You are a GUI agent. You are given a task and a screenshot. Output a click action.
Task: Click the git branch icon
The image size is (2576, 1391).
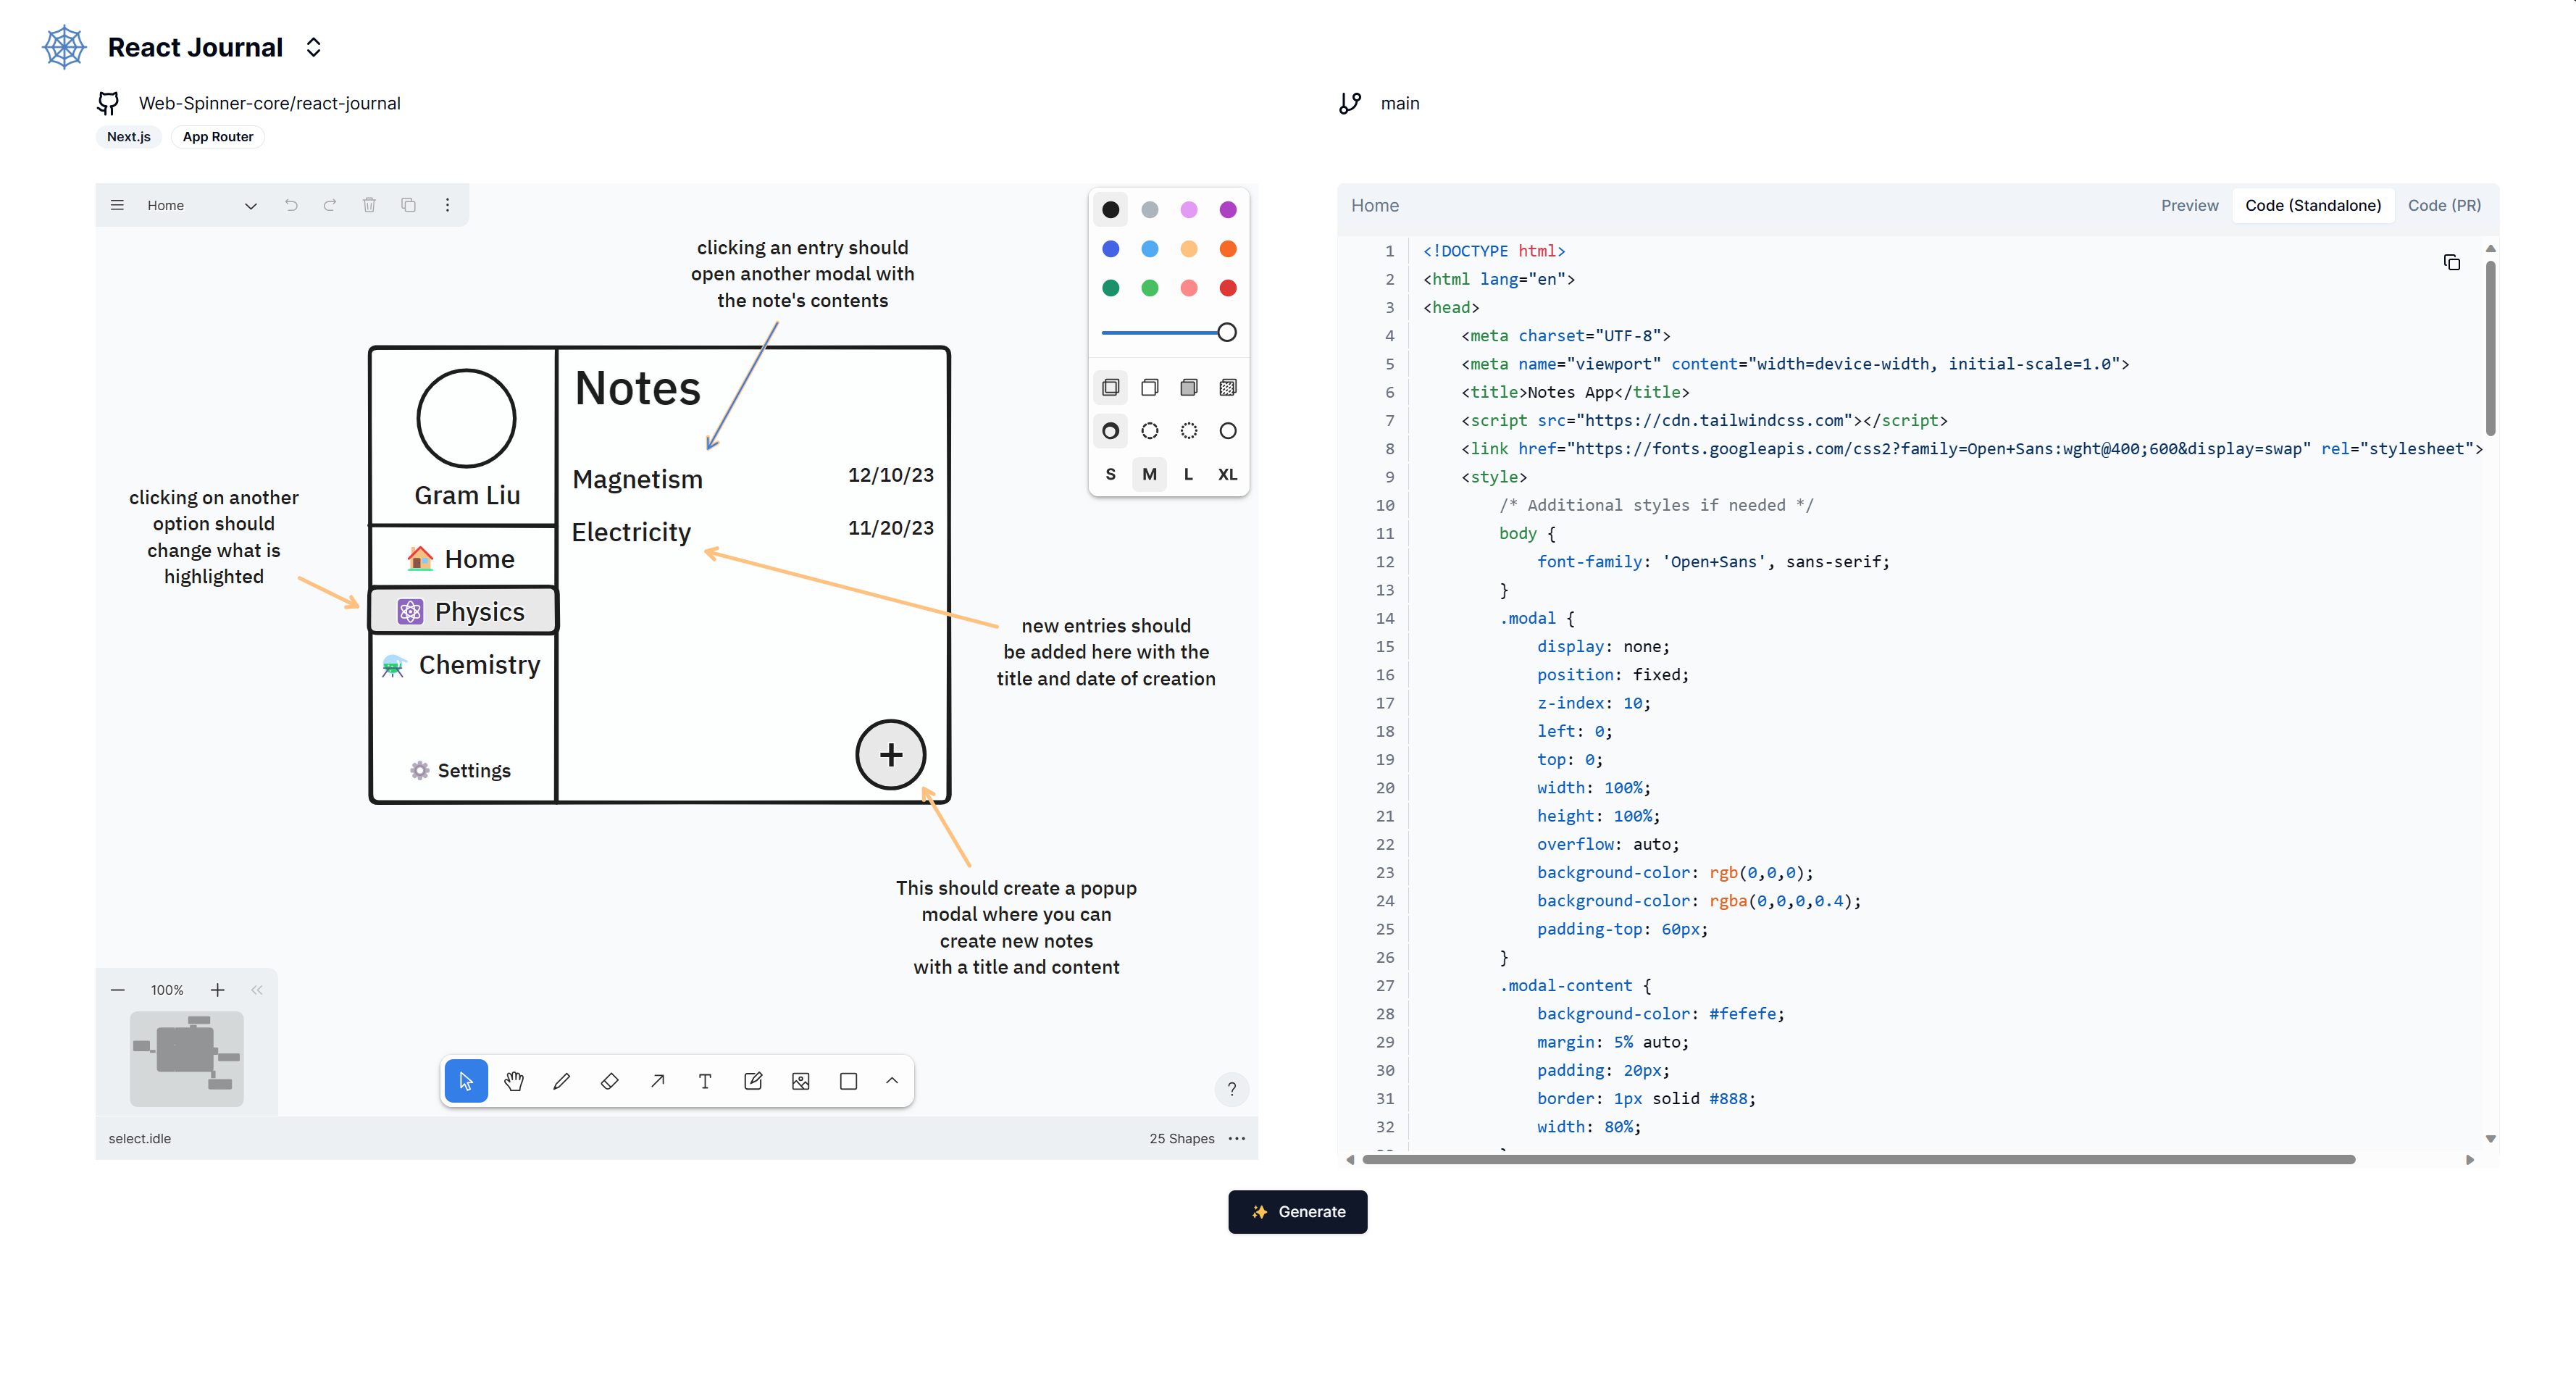[x=1350, y=103]
